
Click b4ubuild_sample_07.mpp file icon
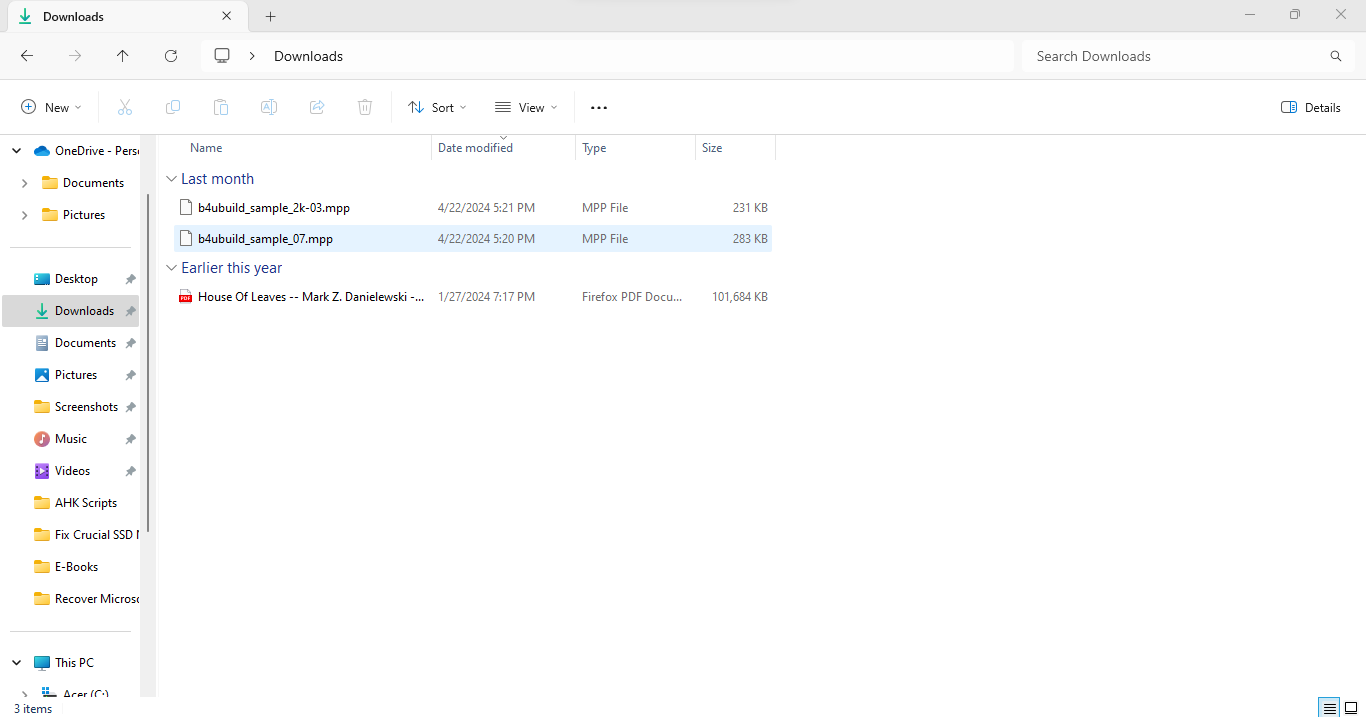(x=185, y=239)
